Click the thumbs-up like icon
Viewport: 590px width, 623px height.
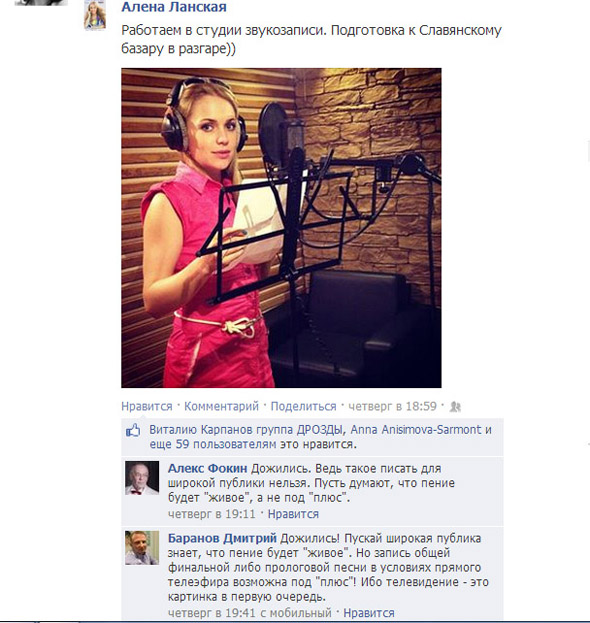coord(133,430)
